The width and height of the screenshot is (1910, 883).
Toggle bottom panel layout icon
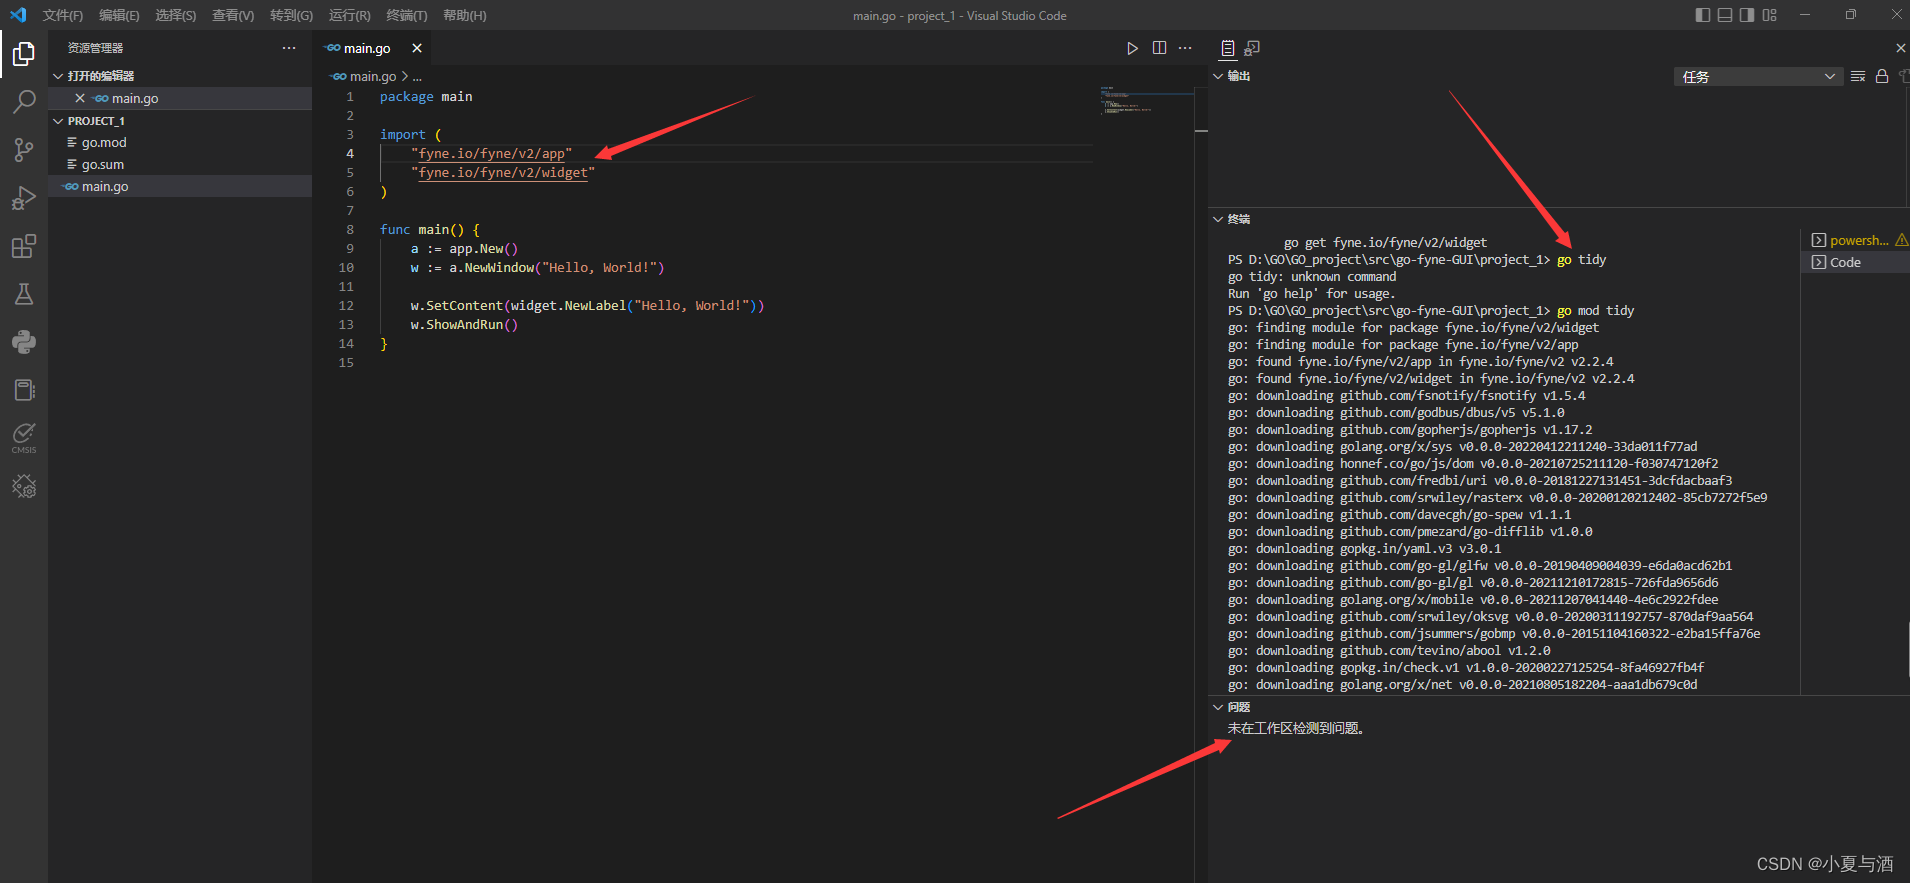(x=1725, y=15)
